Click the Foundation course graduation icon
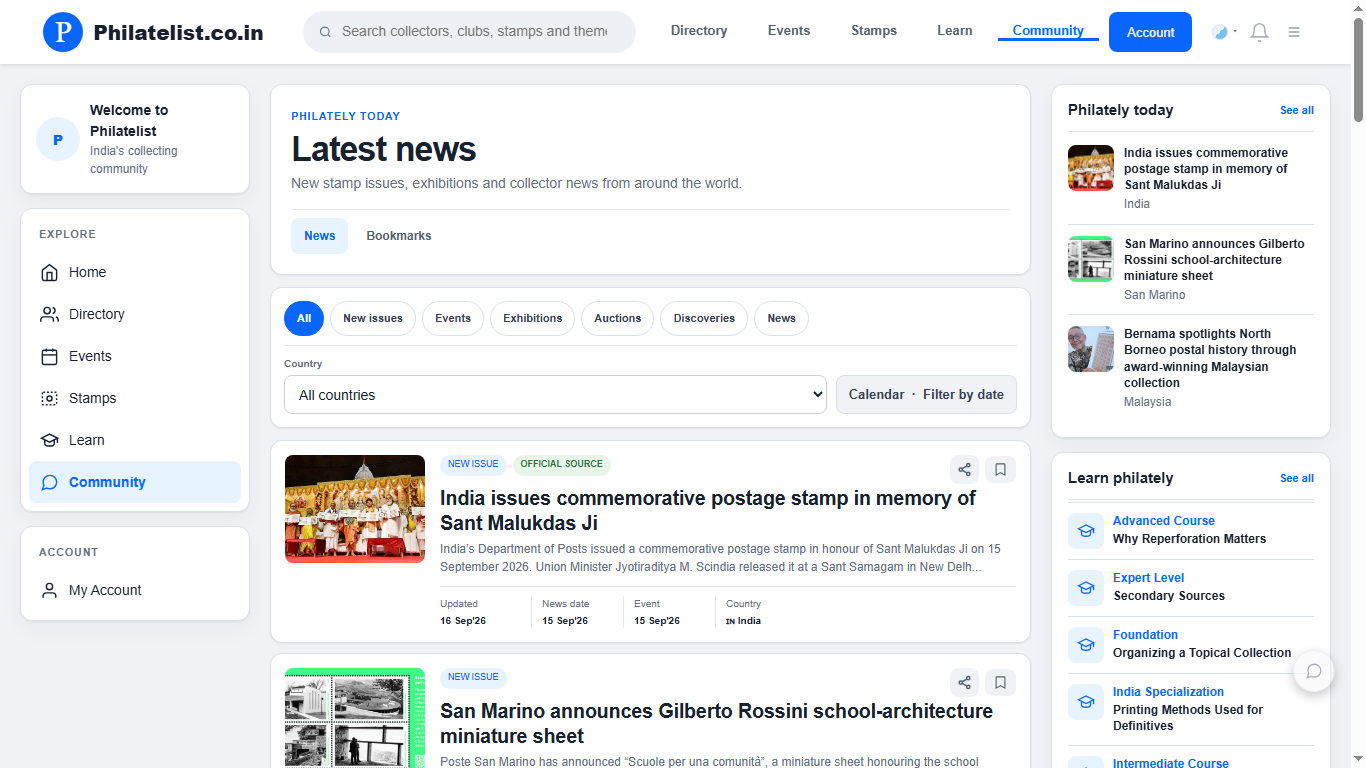1366x768 pixels. 1086,644
